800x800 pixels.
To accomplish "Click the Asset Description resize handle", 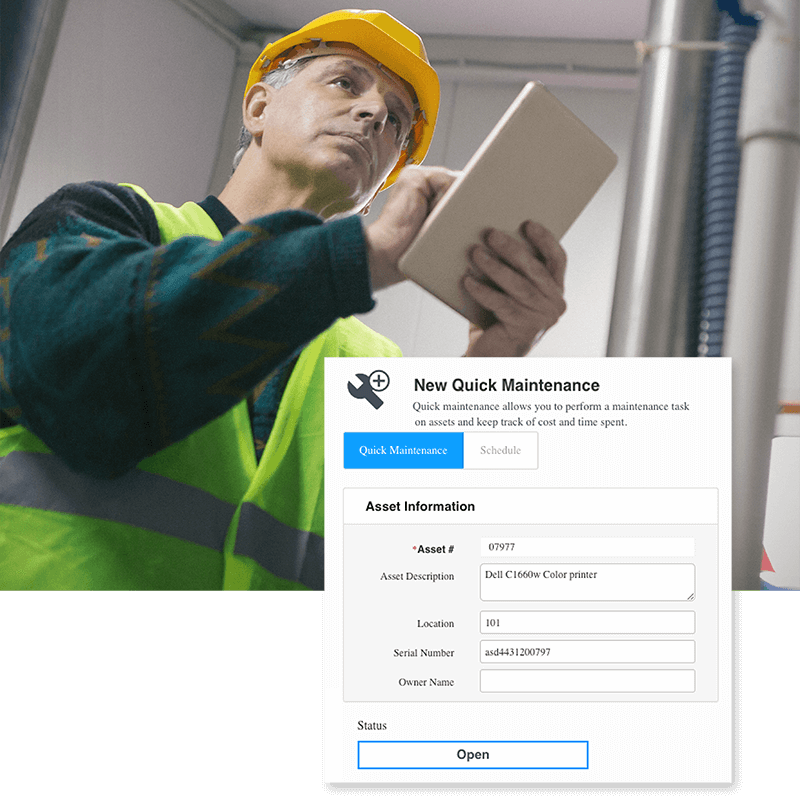I will coord(689,595).
